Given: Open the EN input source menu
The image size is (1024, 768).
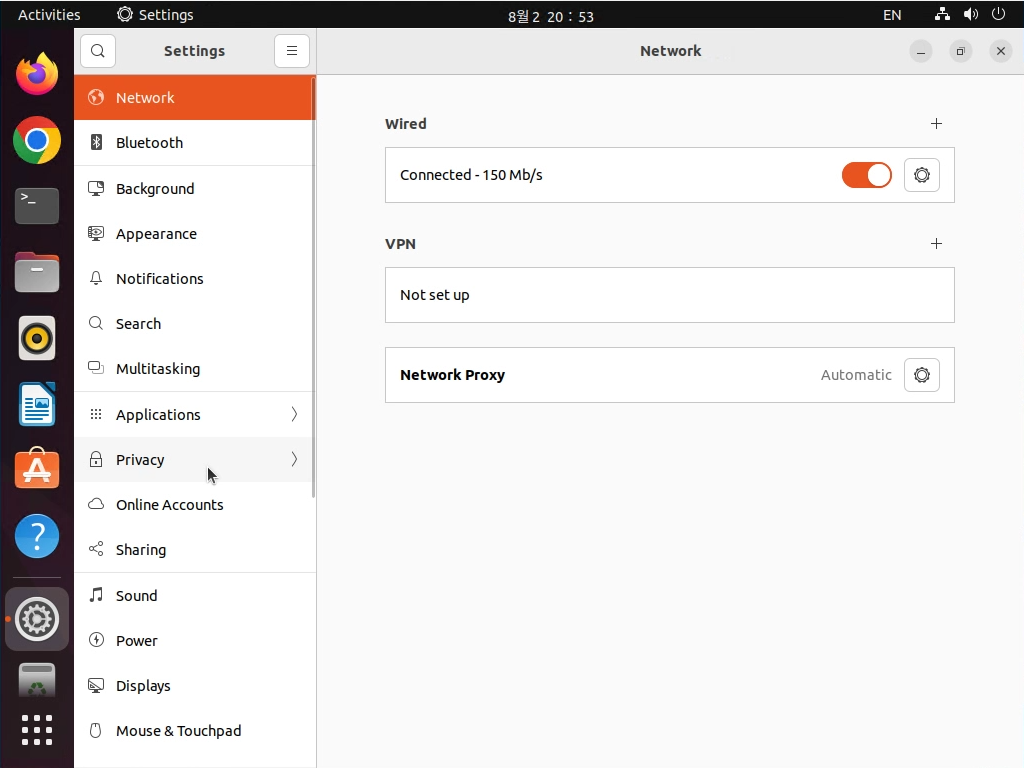Looking at the screenshot, I should pyautogui.click(x=892, y=15).
